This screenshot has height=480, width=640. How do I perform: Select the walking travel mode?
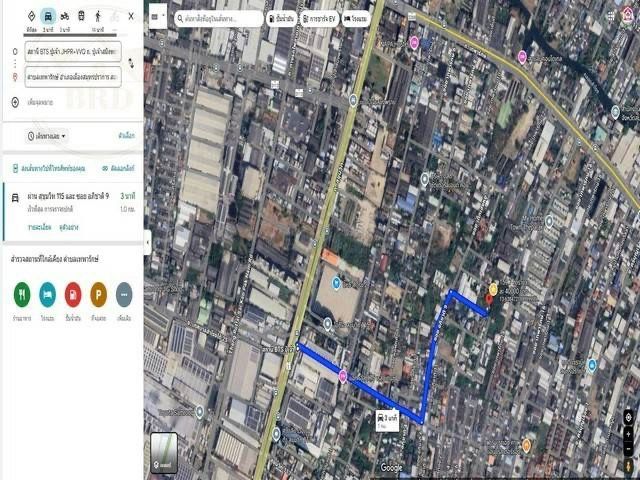coord(98,16)
